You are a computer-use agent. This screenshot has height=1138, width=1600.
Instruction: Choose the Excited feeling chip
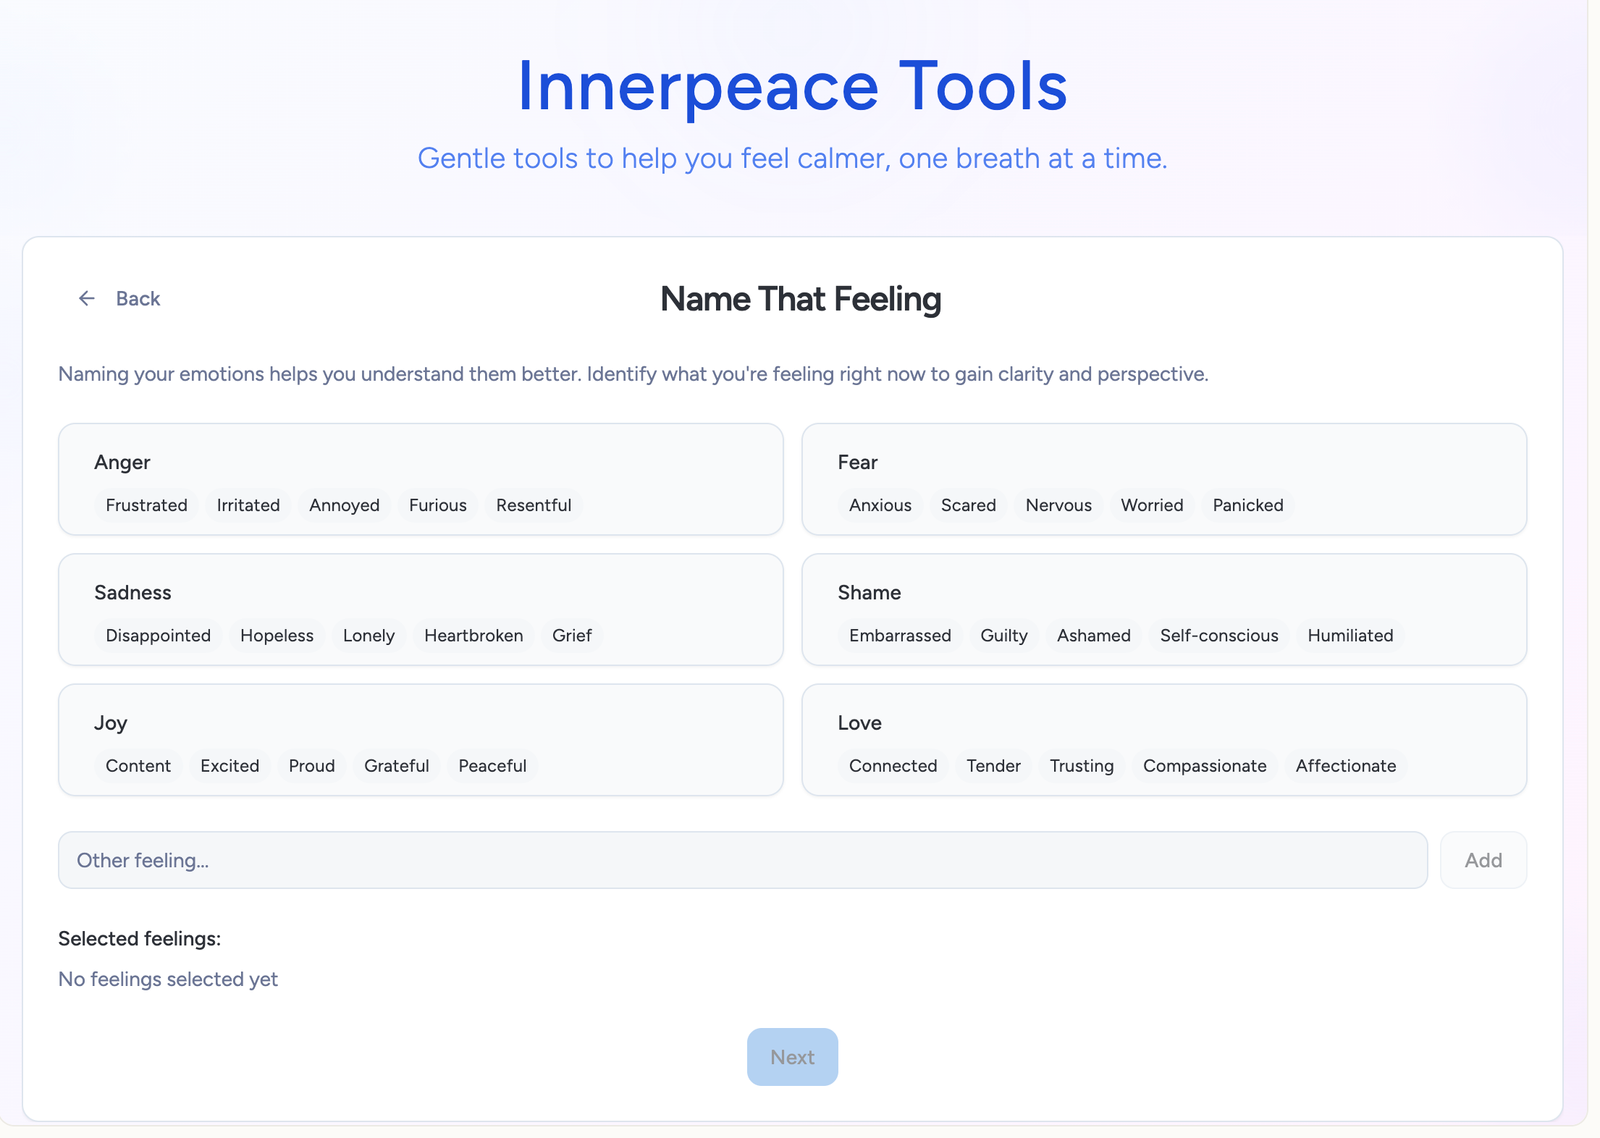pos(229,766)
